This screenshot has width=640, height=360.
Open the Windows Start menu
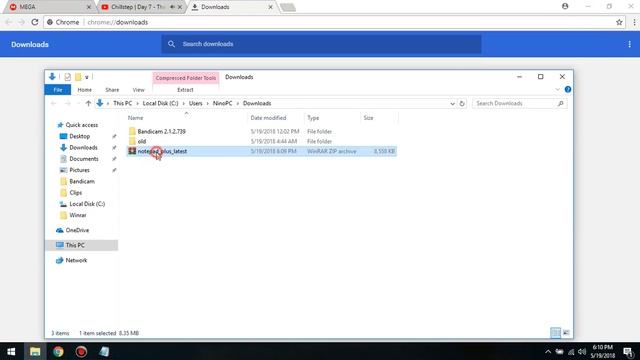(x=11, y=351)
